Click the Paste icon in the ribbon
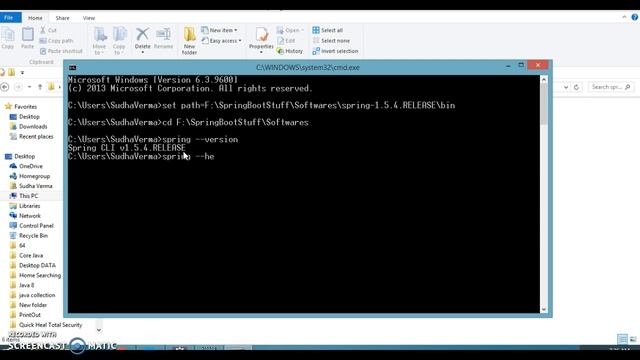 tap(27, 38)
